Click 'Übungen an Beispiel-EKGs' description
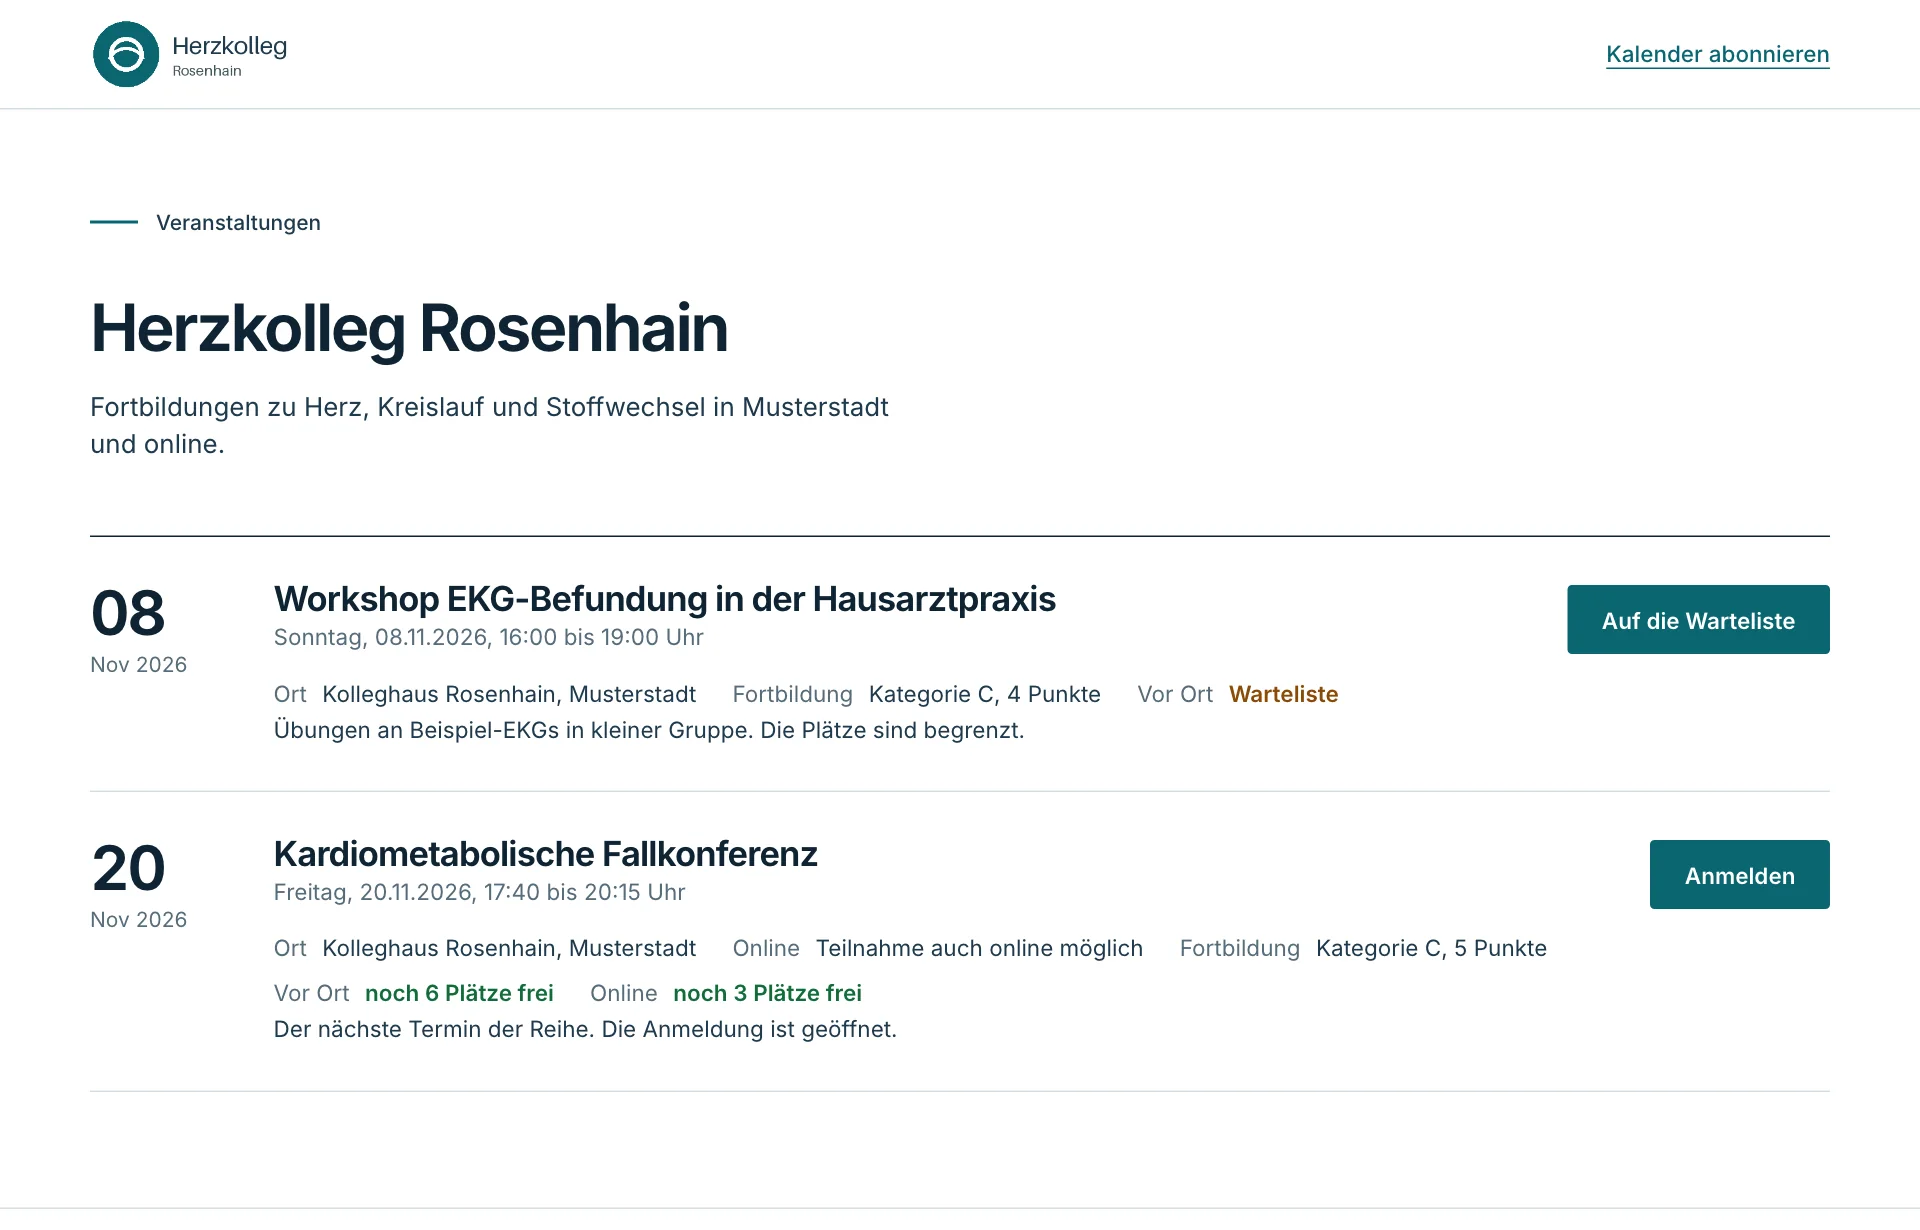The height and width of the screenshot is (1230, 1920). [x=649, y=730]
